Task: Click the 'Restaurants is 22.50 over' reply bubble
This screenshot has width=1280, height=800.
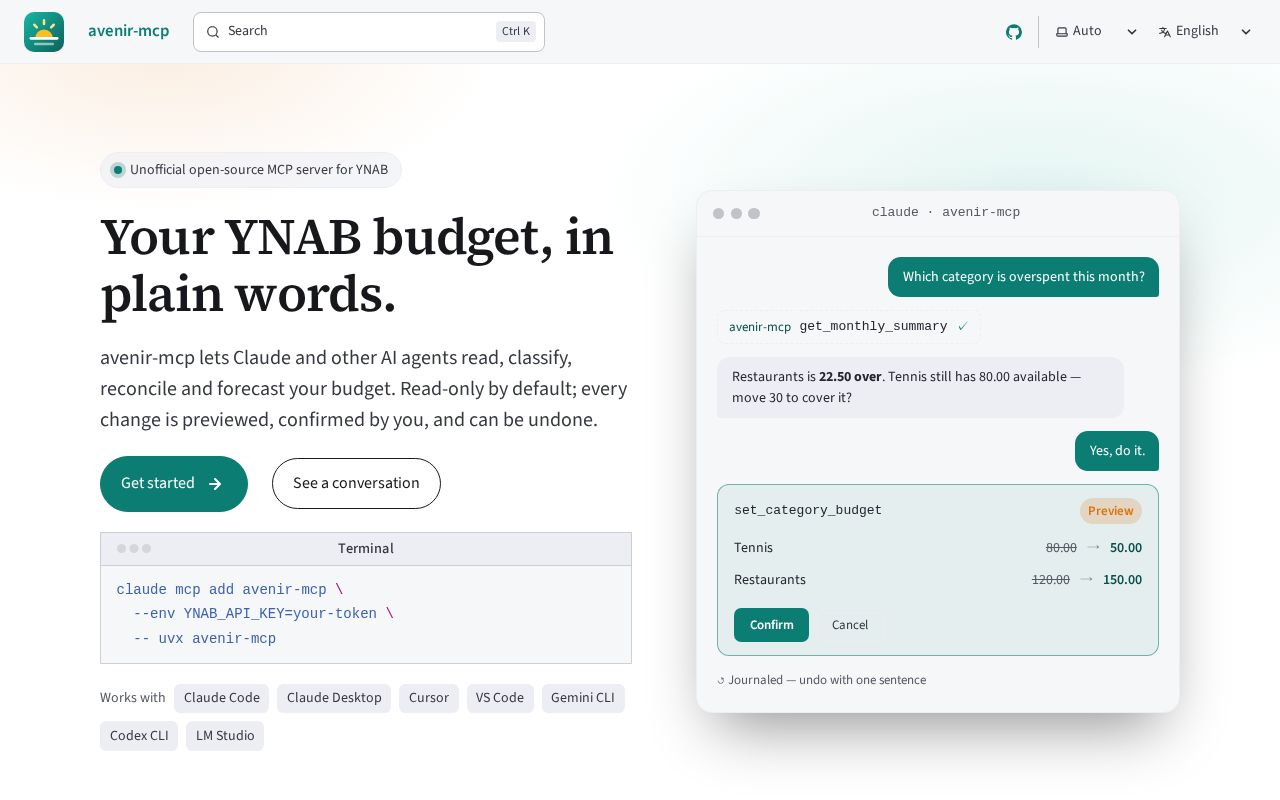Action: click(x=920, y=387)
